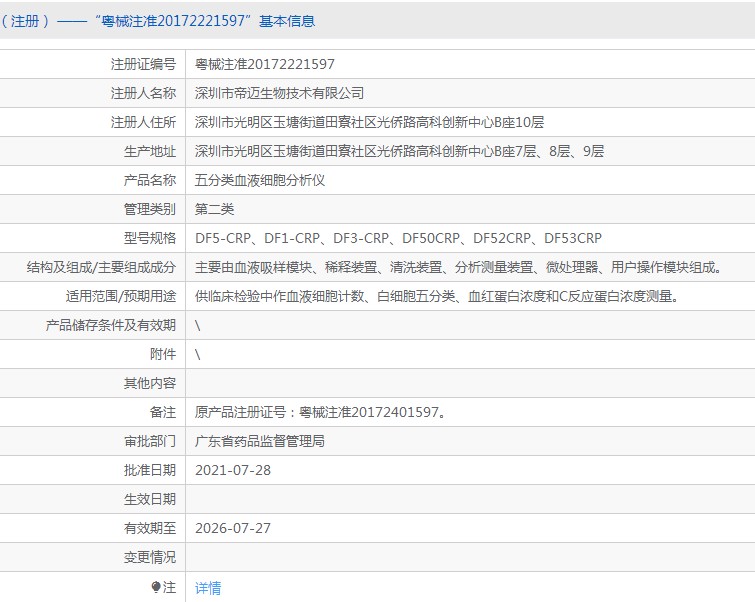
Task: Click the registration number value 粤械注准20172221597
Action: [x=264, y=64]
